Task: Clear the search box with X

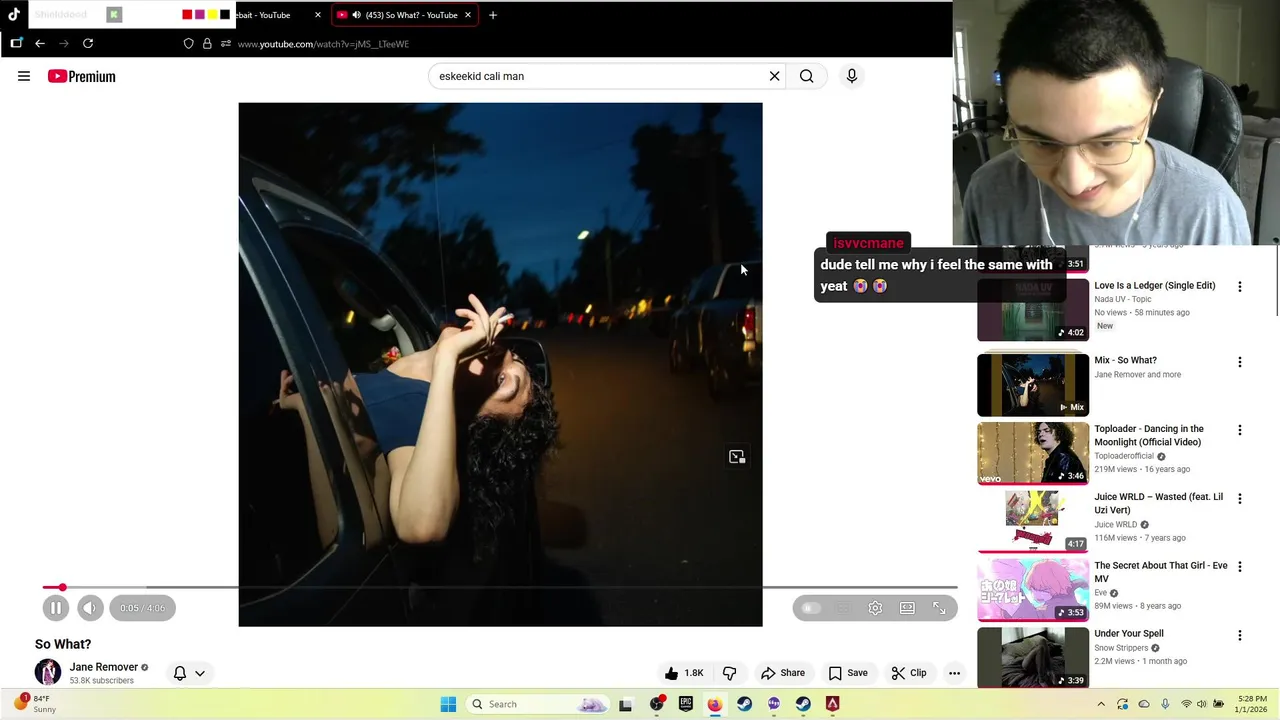Action: tap(774, 76)
